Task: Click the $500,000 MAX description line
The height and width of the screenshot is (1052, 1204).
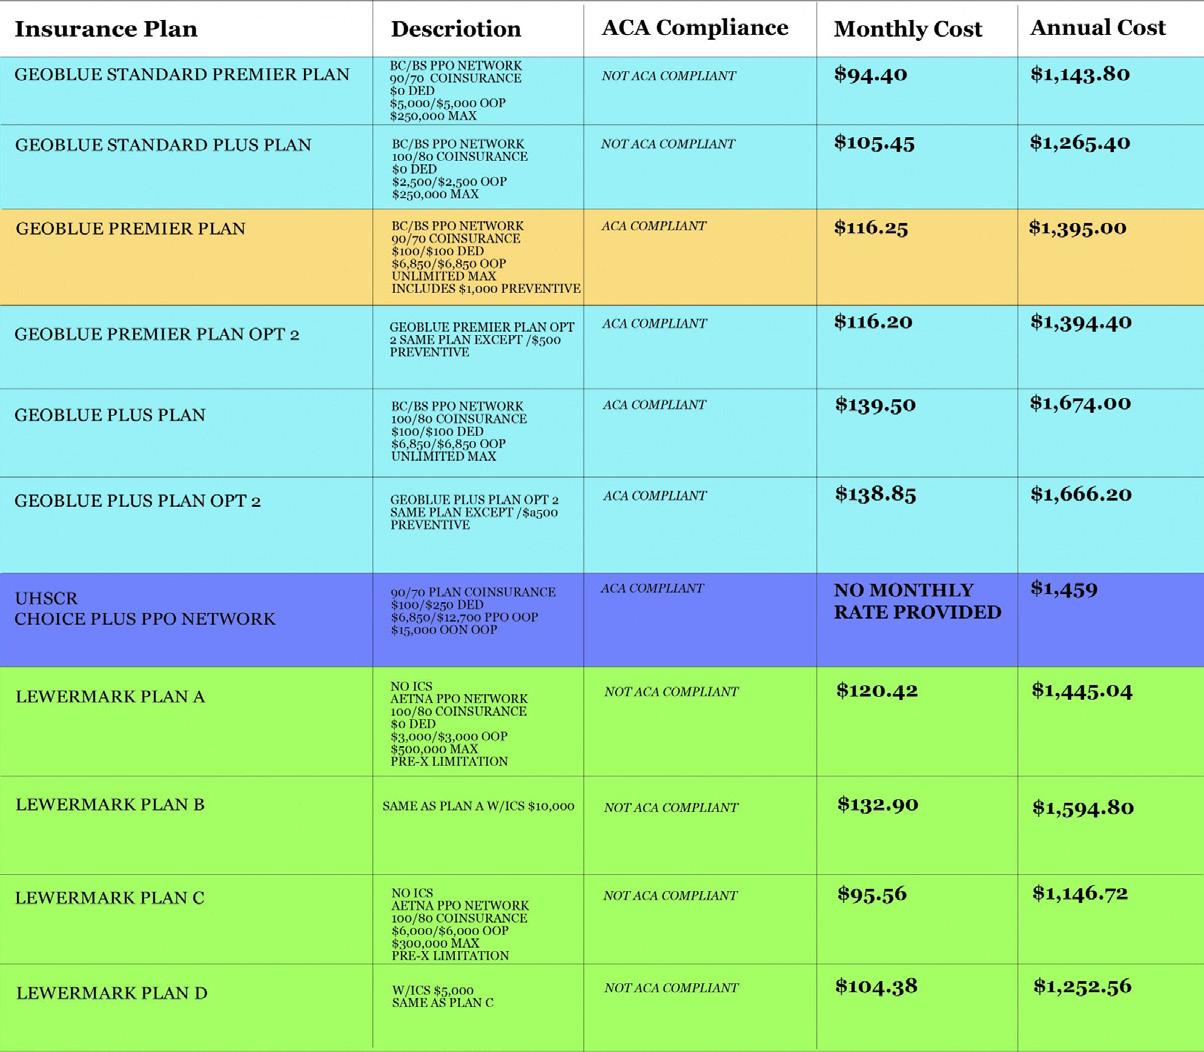Action: point(434,749)
